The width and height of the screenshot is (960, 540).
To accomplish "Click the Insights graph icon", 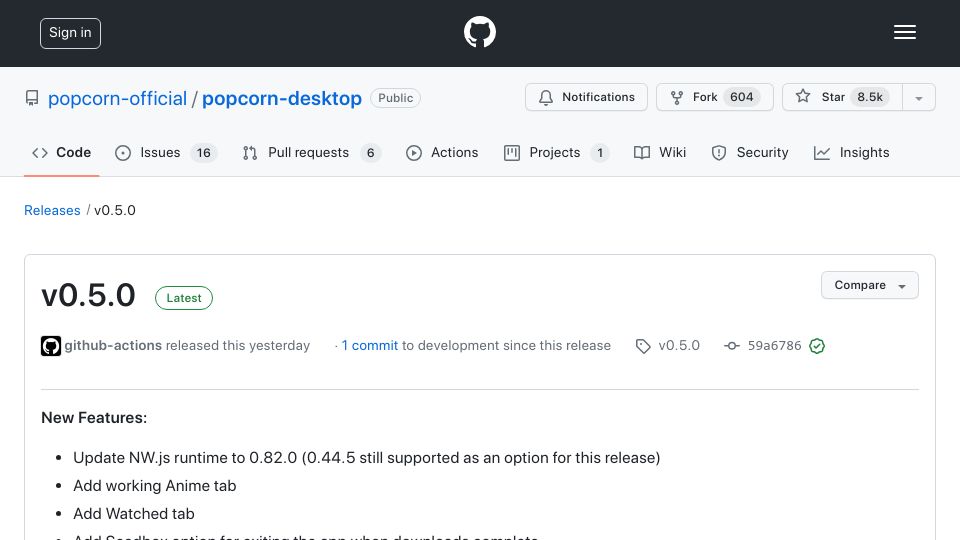I will click(822, 153).
